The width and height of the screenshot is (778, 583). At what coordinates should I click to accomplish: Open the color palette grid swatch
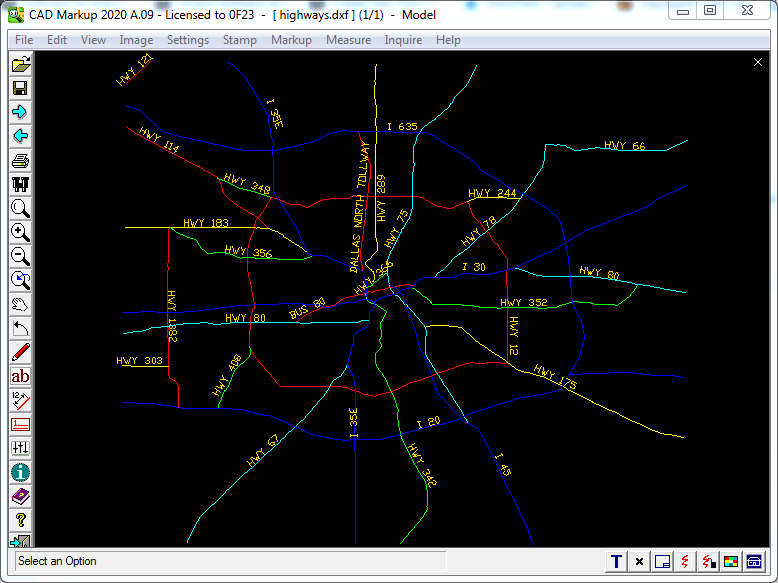731,562
